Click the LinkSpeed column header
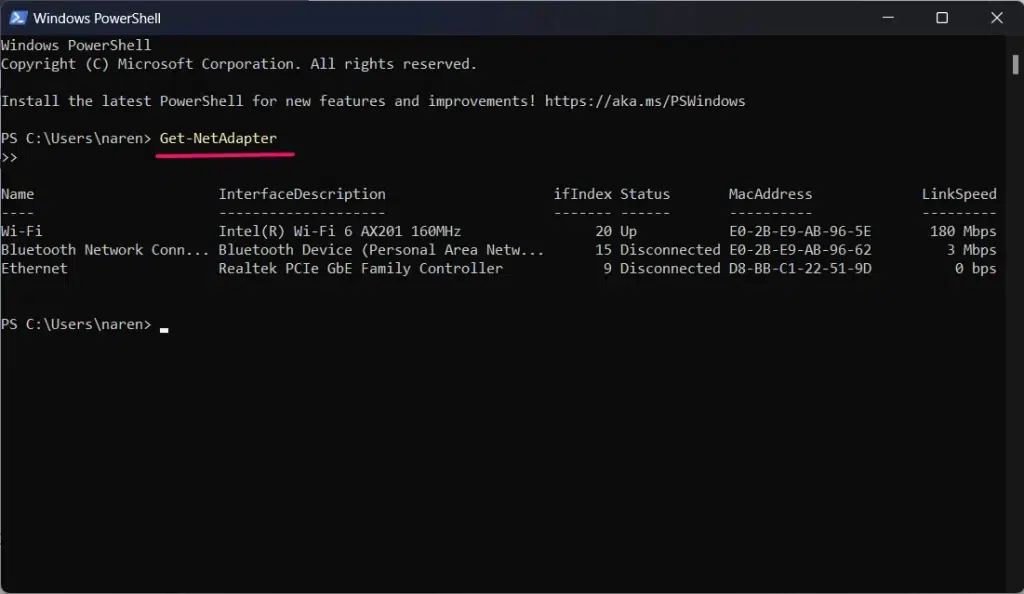 [x=959, y=194]
